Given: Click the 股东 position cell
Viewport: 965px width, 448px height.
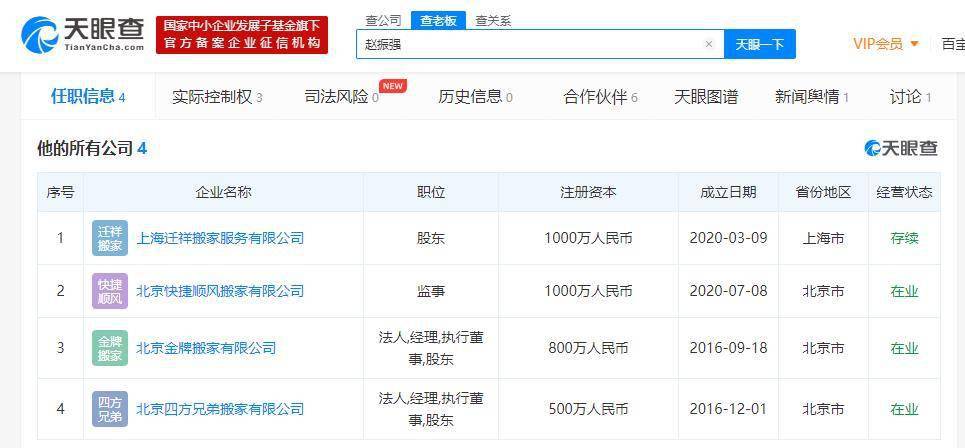Looking at the screenshot, I should (x=431, y=238).
